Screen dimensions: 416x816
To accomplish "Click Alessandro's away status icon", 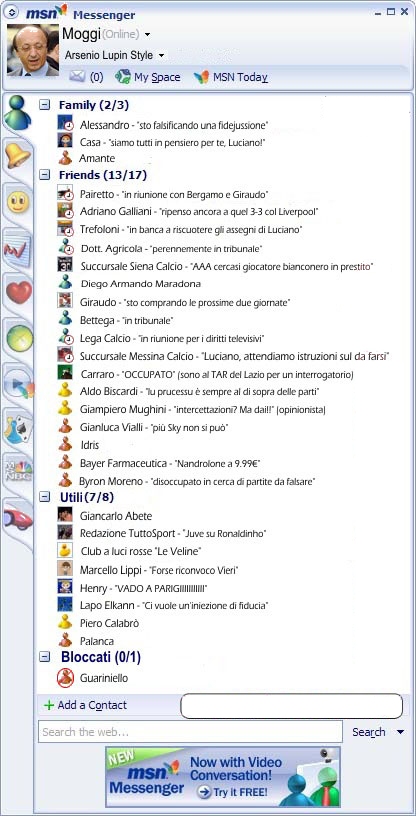I will tap(65, 124).
